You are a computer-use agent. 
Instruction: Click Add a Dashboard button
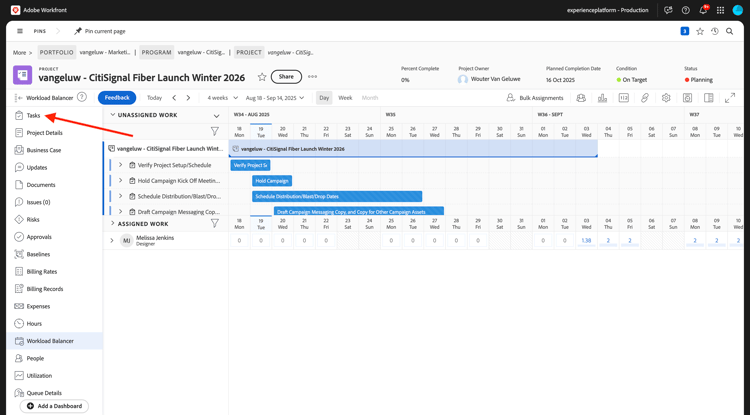[x=54, y=406]
